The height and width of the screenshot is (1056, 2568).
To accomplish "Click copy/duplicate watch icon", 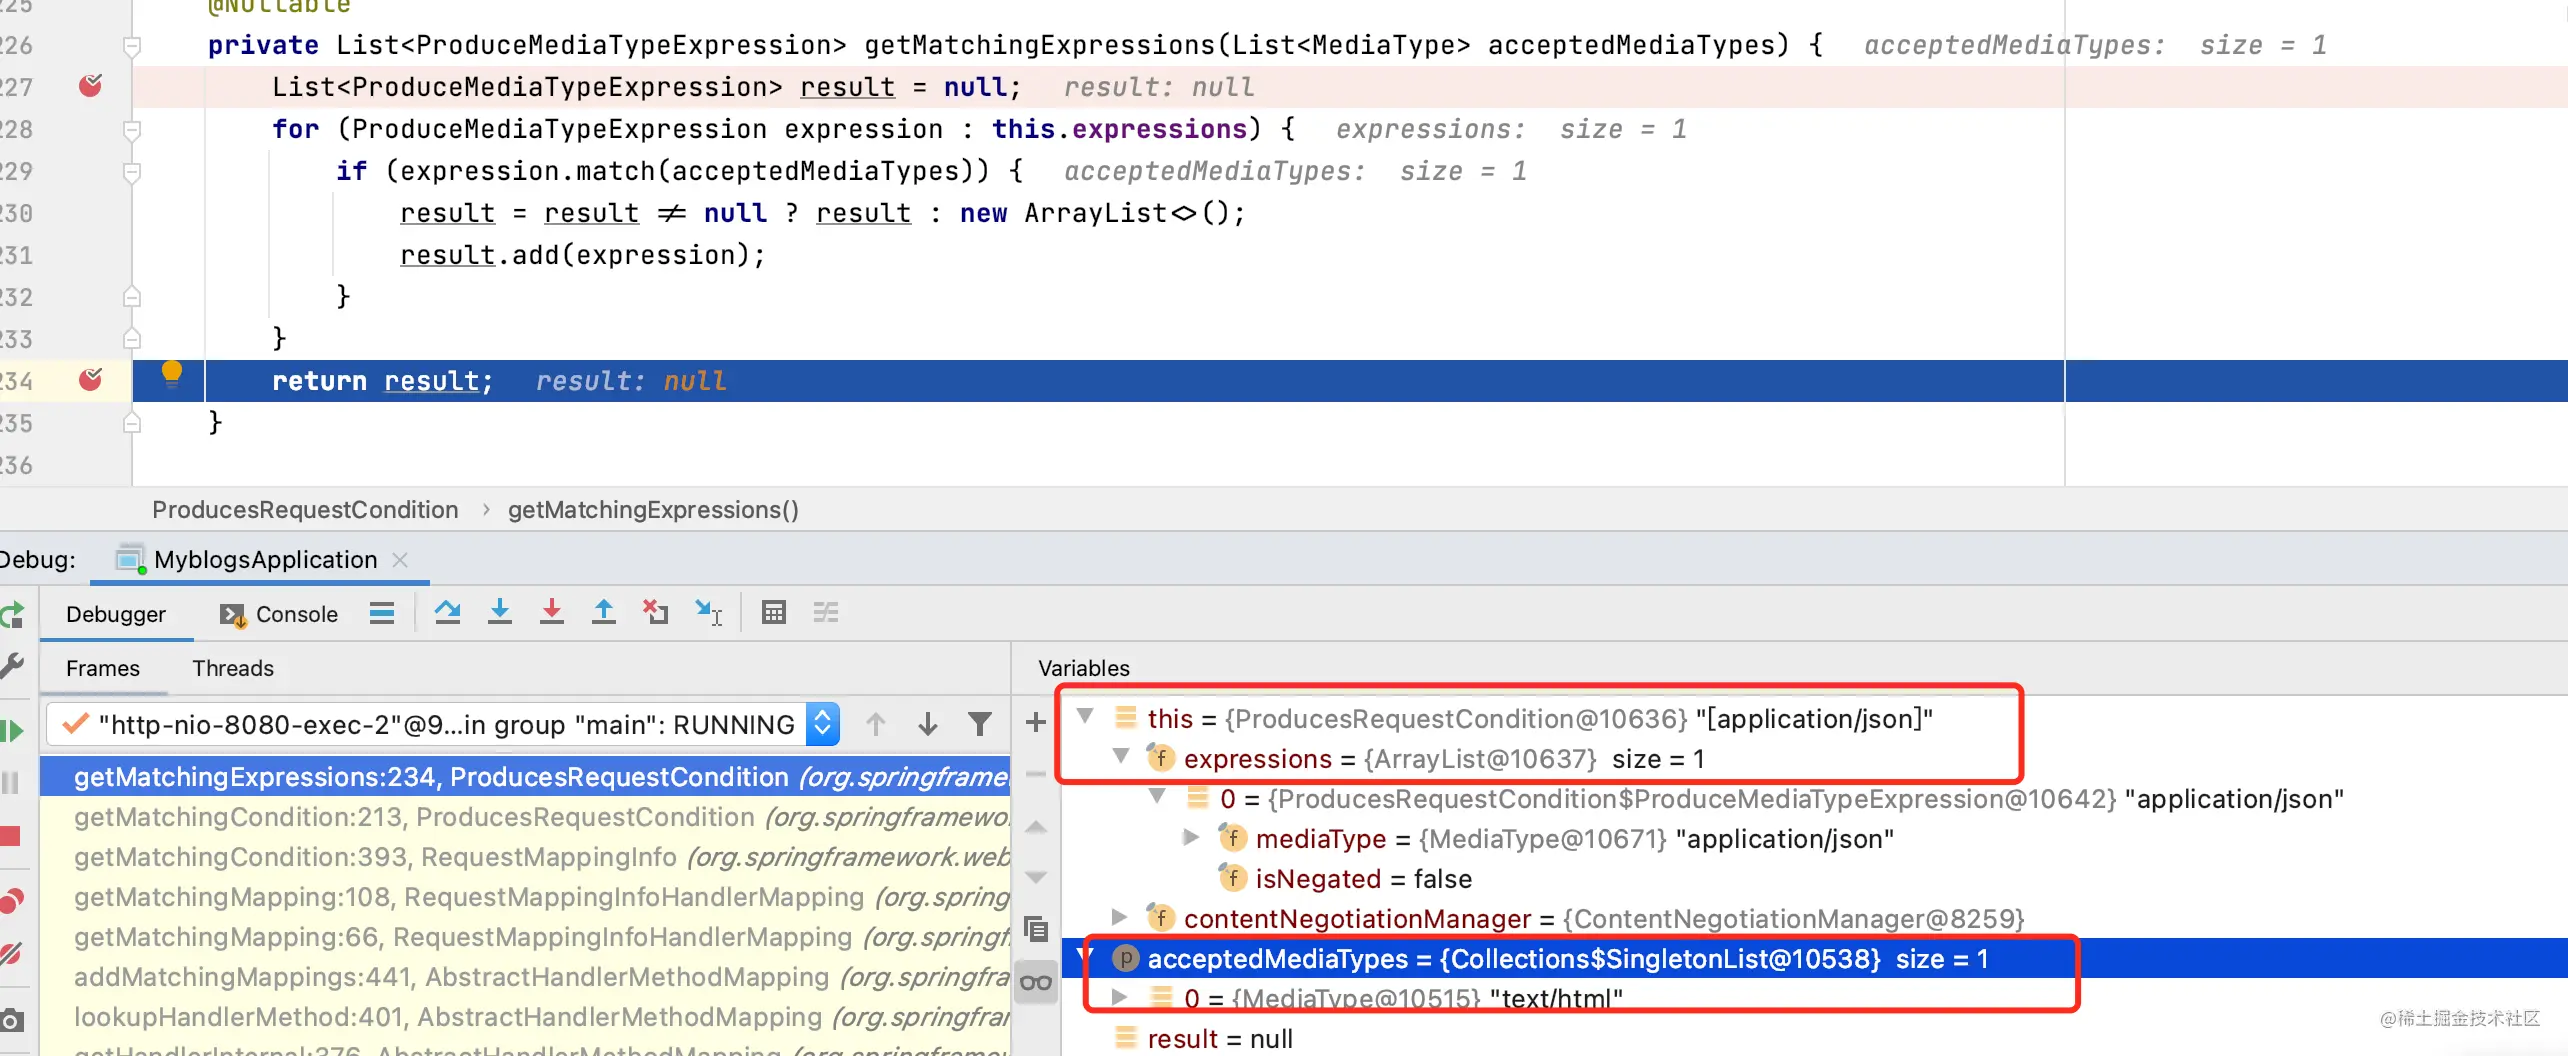I will (1036, 929).
